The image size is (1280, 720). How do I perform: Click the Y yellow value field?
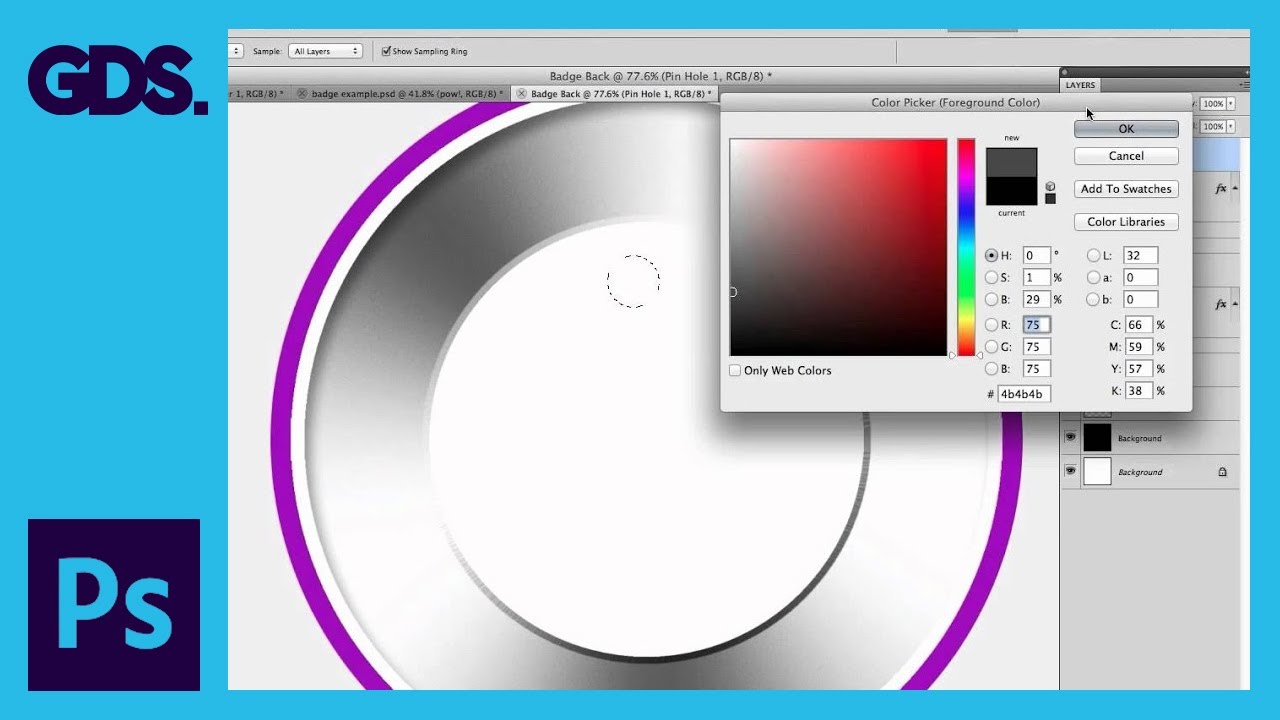(1139, 369)
